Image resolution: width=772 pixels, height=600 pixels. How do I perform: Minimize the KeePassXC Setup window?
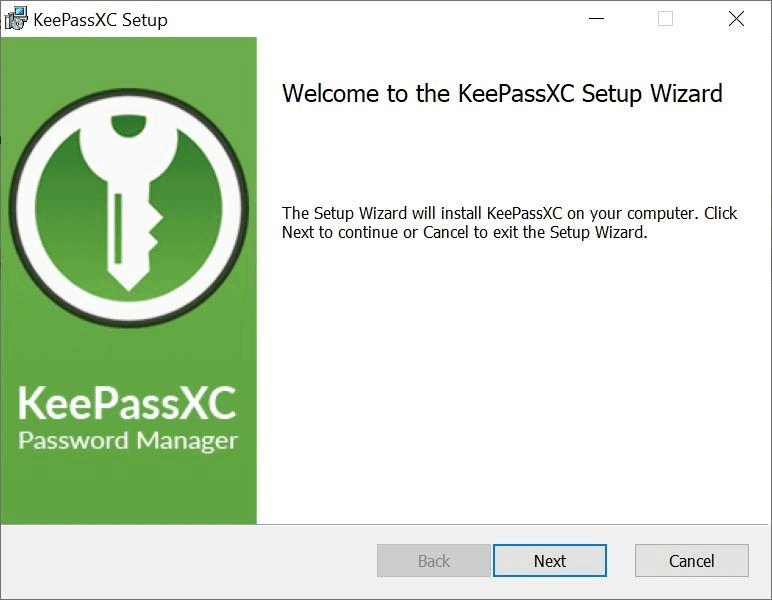(x=596, y=19)
